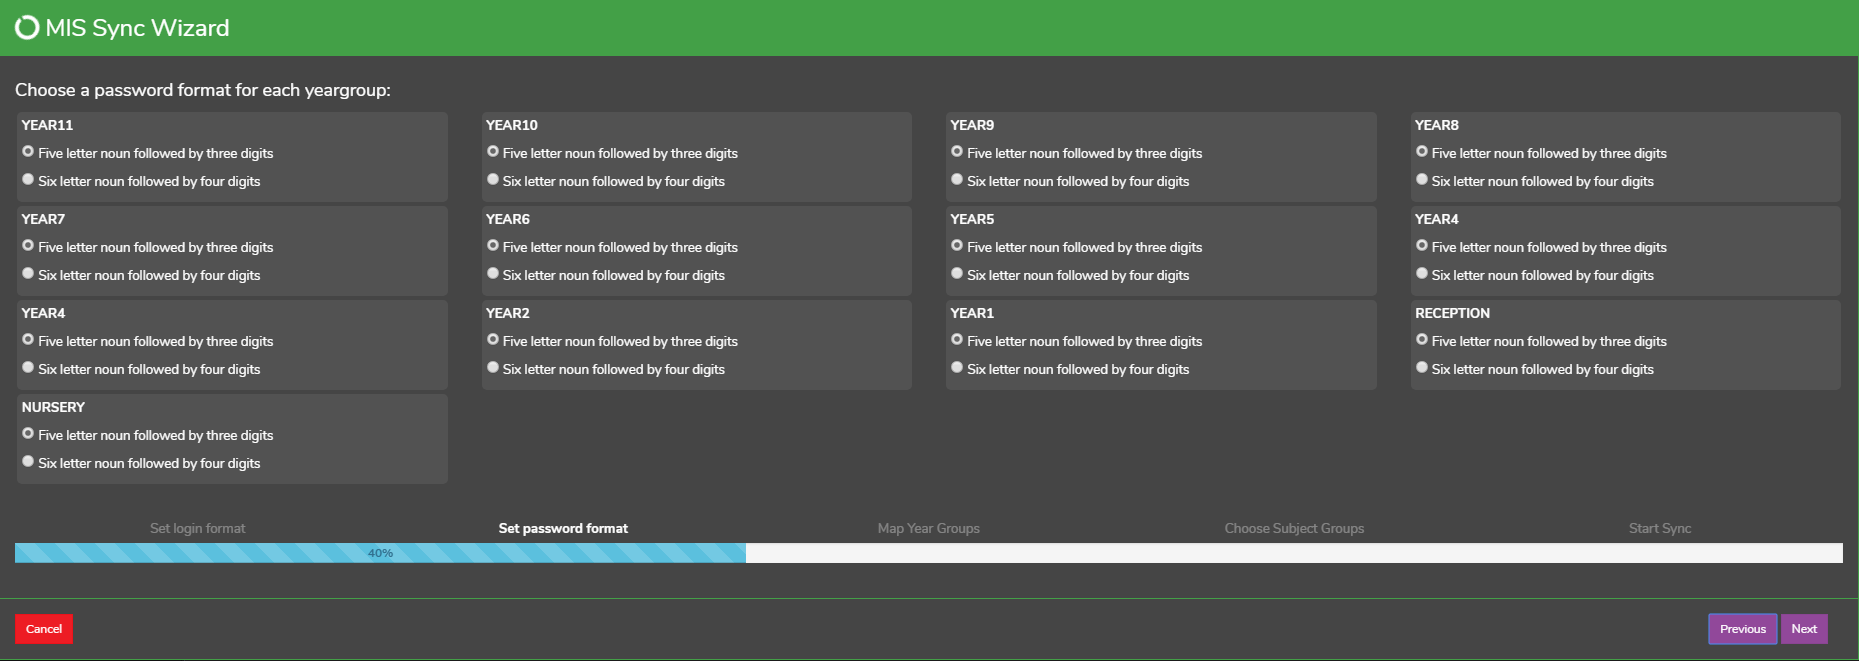Choose six letter noun format for YEAR10

(x=493, y=180)
